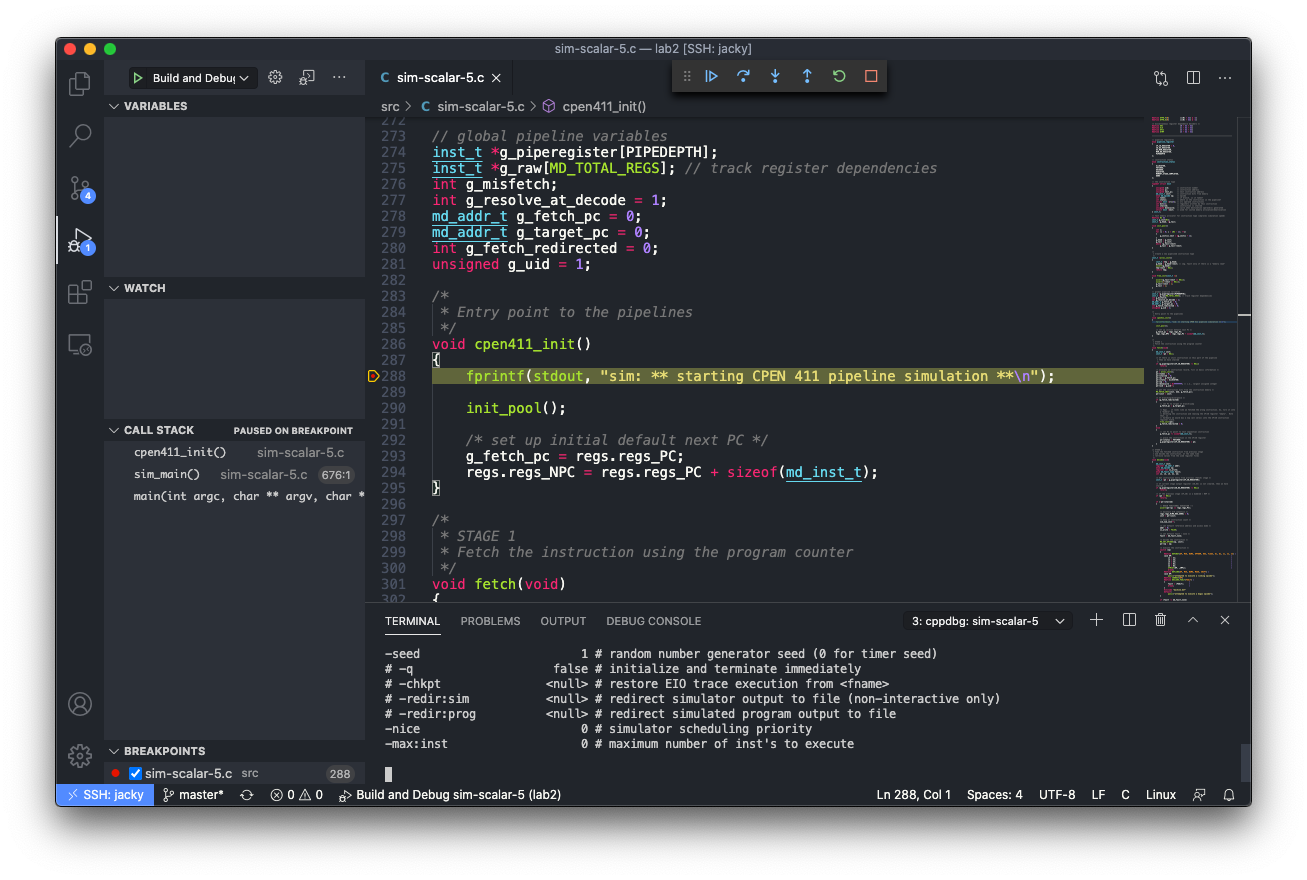Open the Extensions view
Viewport: 1307px width, 880px height.
click(x=80, y=293)
